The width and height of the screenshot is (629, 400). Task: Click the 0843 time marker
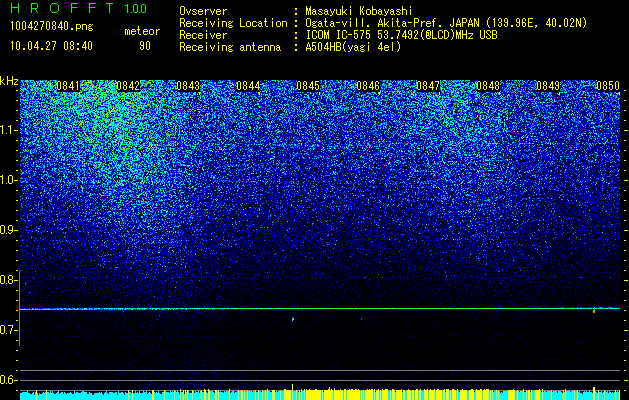tap(188, 86)
